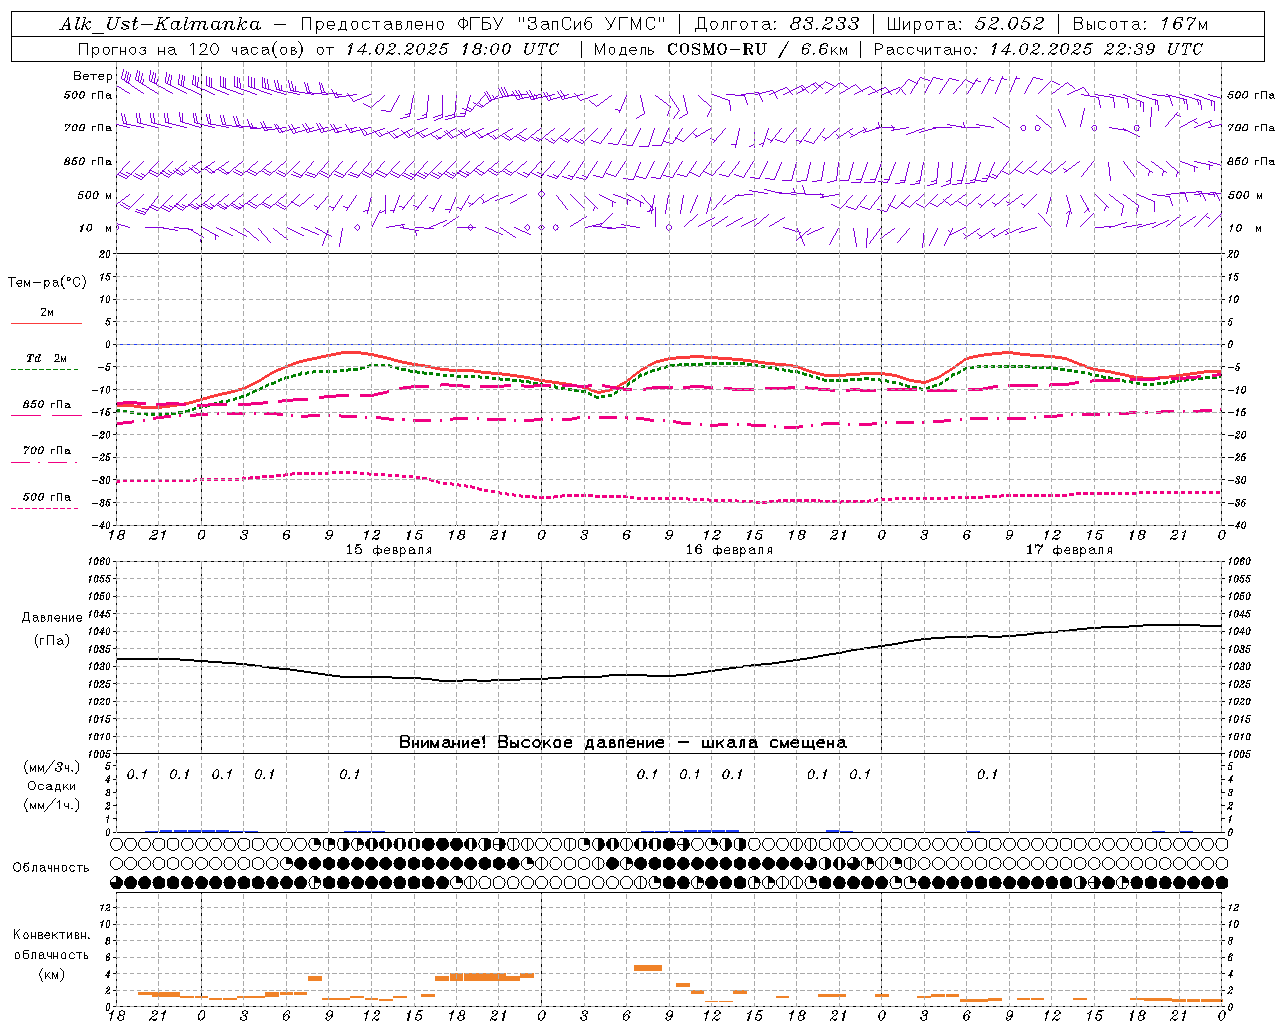Click the dash-dot line under '700 гПа' legend
Image resolution: width=1280 pixels, height=1024 pixels.
45,462
